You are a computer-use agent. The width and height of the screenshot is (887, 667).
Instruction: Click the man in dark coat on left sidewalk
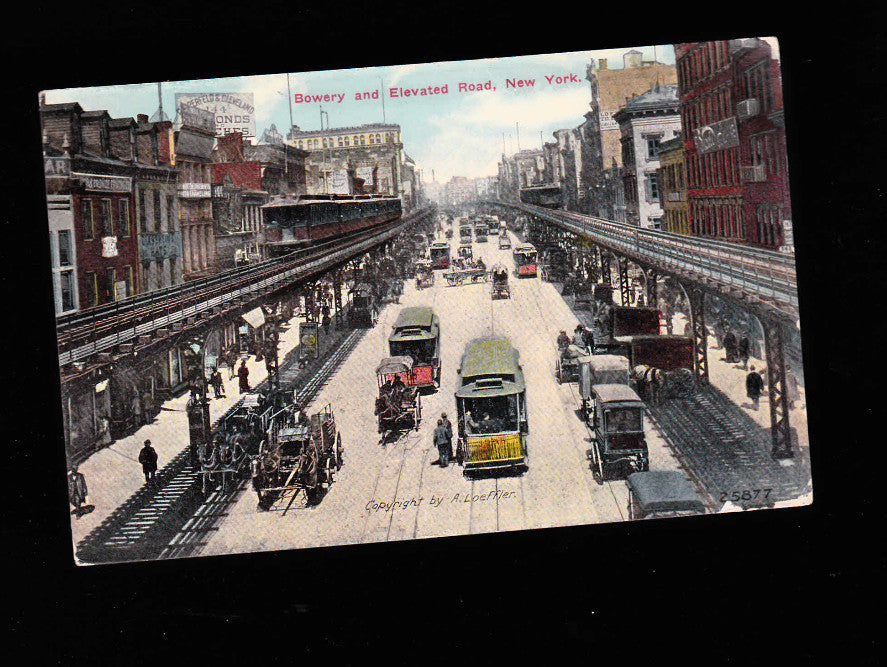click(148, 461)
